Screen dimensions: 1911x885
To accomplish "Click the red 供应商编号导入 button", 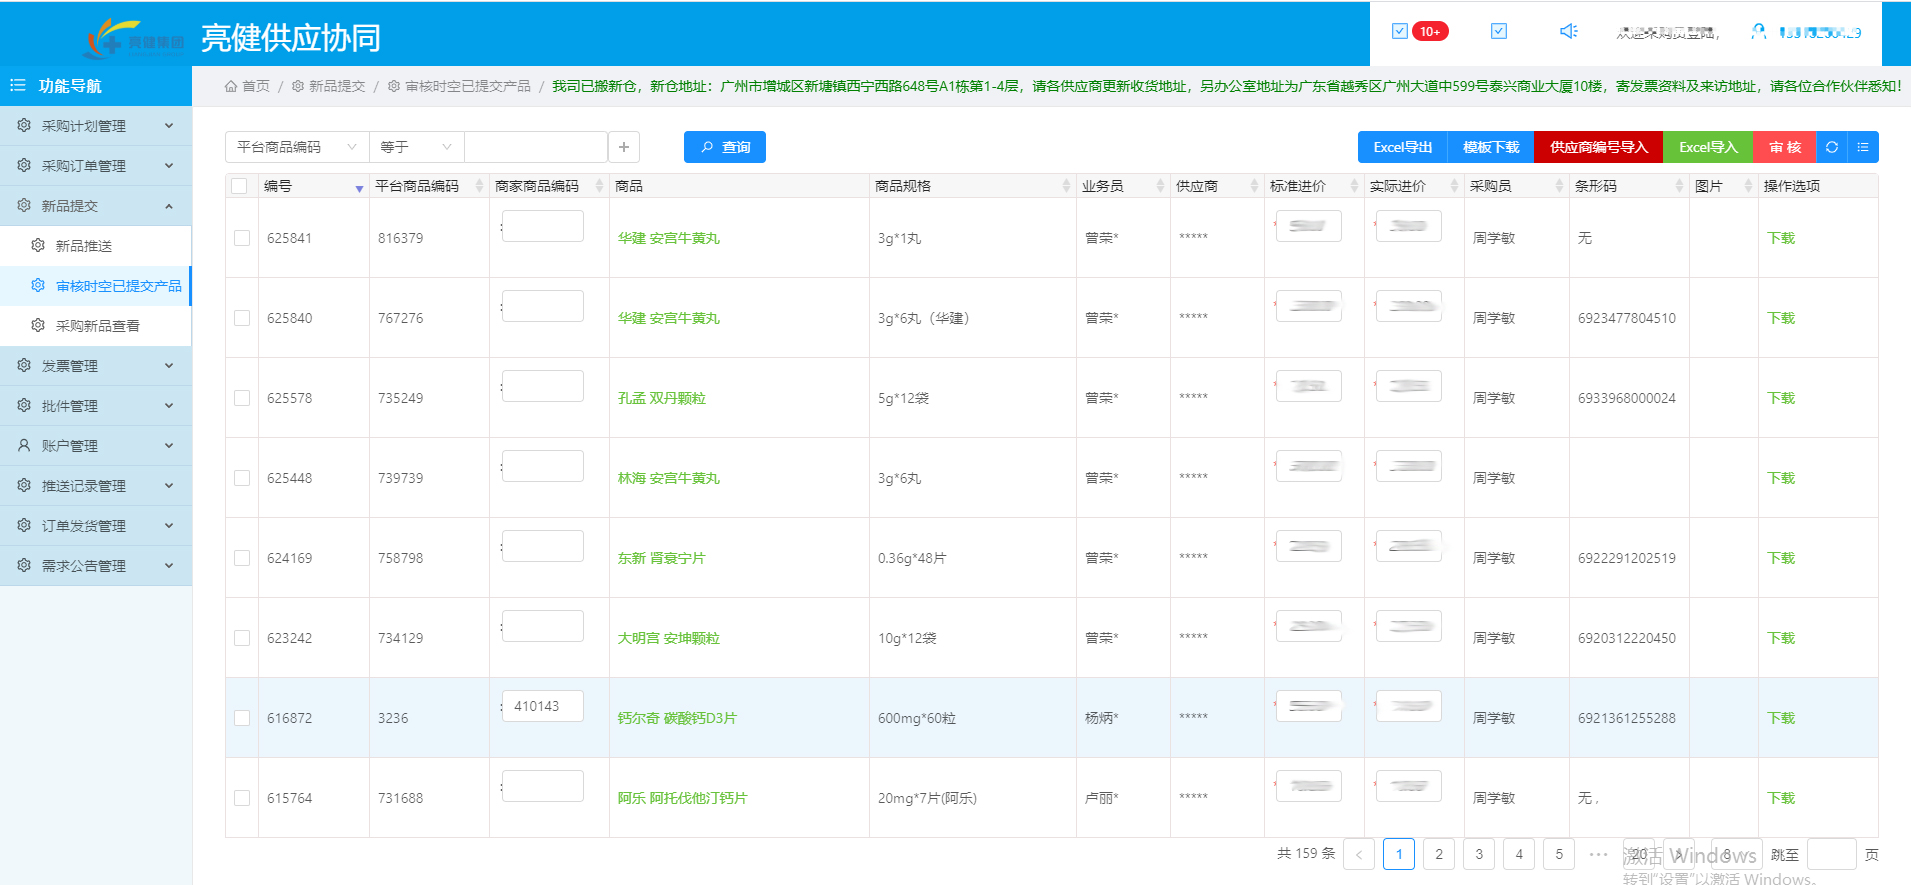I will 1598,147.
